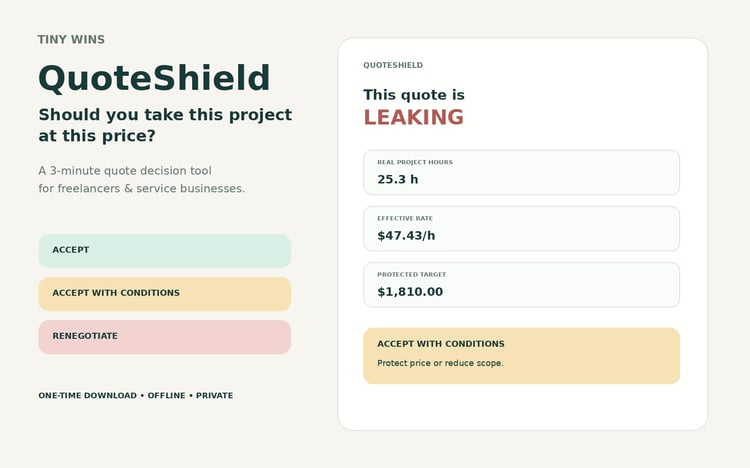Image resolution: width=750 pixels, height=468 pixels.
Task: Click the small QUOTESHIELD card header
Action: point(393,65)
